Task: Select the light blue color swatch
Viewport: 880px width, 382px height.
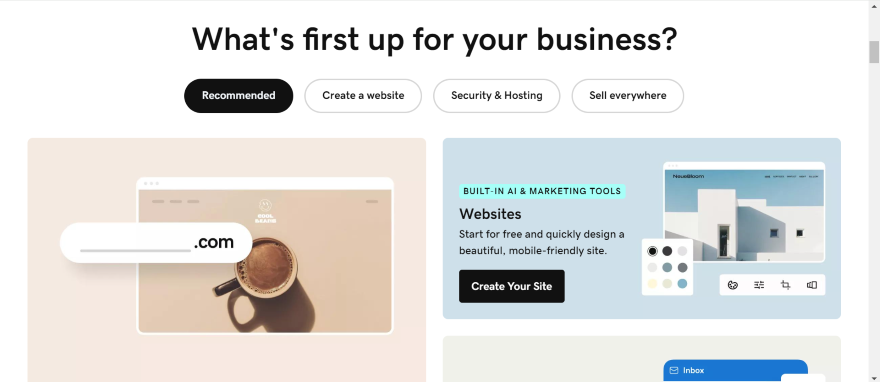Action: tap(682, 284)
